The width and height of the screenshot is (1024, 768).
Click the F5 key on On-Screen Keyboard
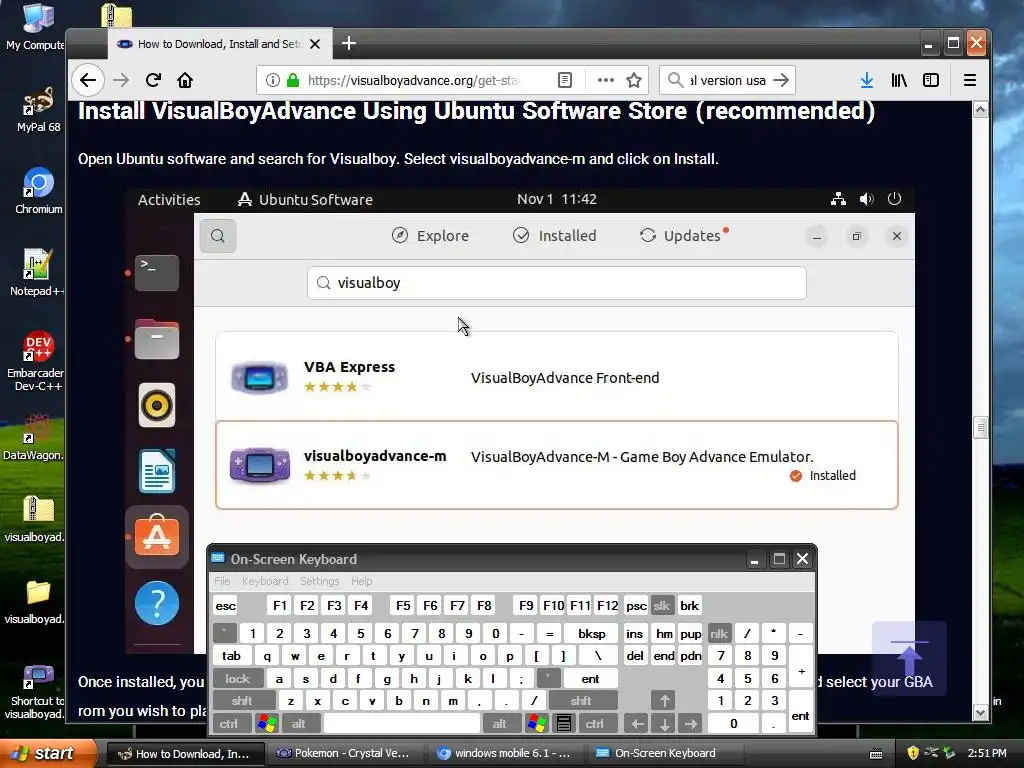tap(403, 605)
